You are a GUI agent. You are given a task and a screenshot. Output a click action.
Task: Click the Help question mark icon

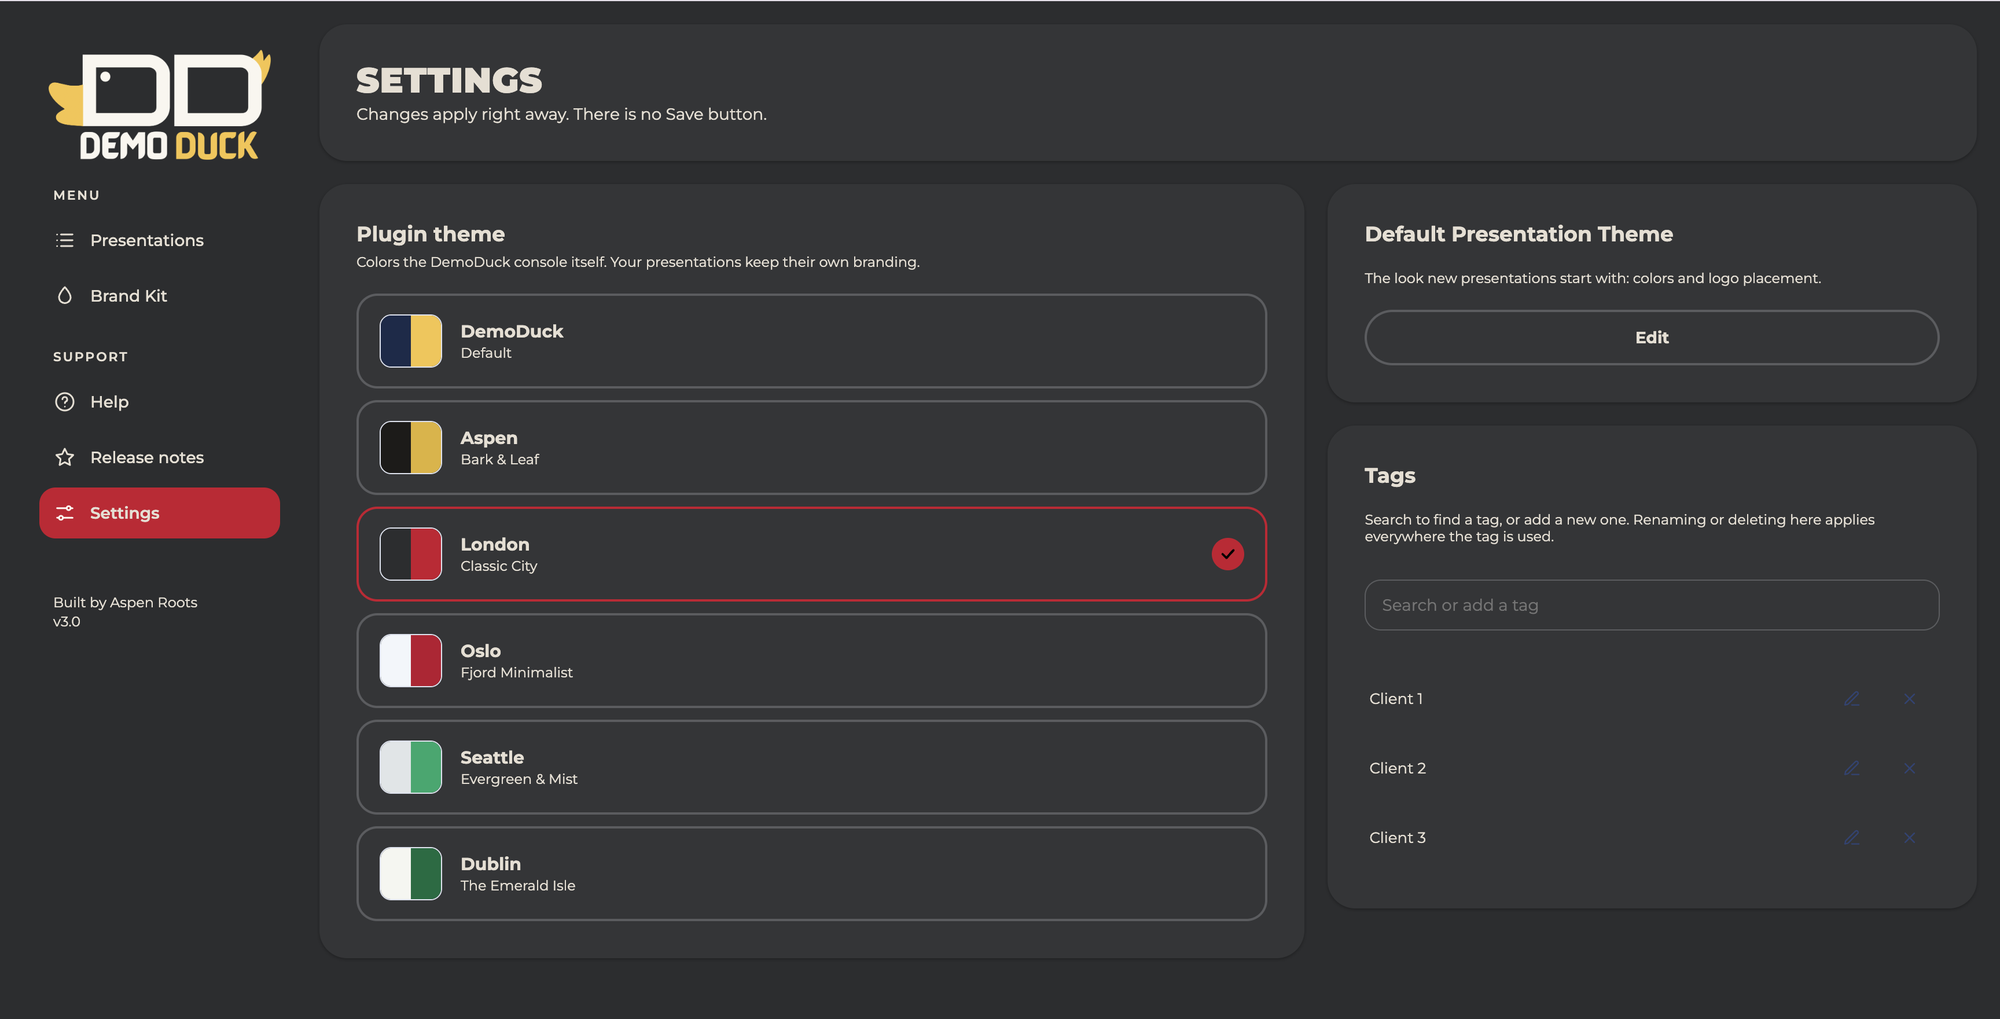point(65,402)
